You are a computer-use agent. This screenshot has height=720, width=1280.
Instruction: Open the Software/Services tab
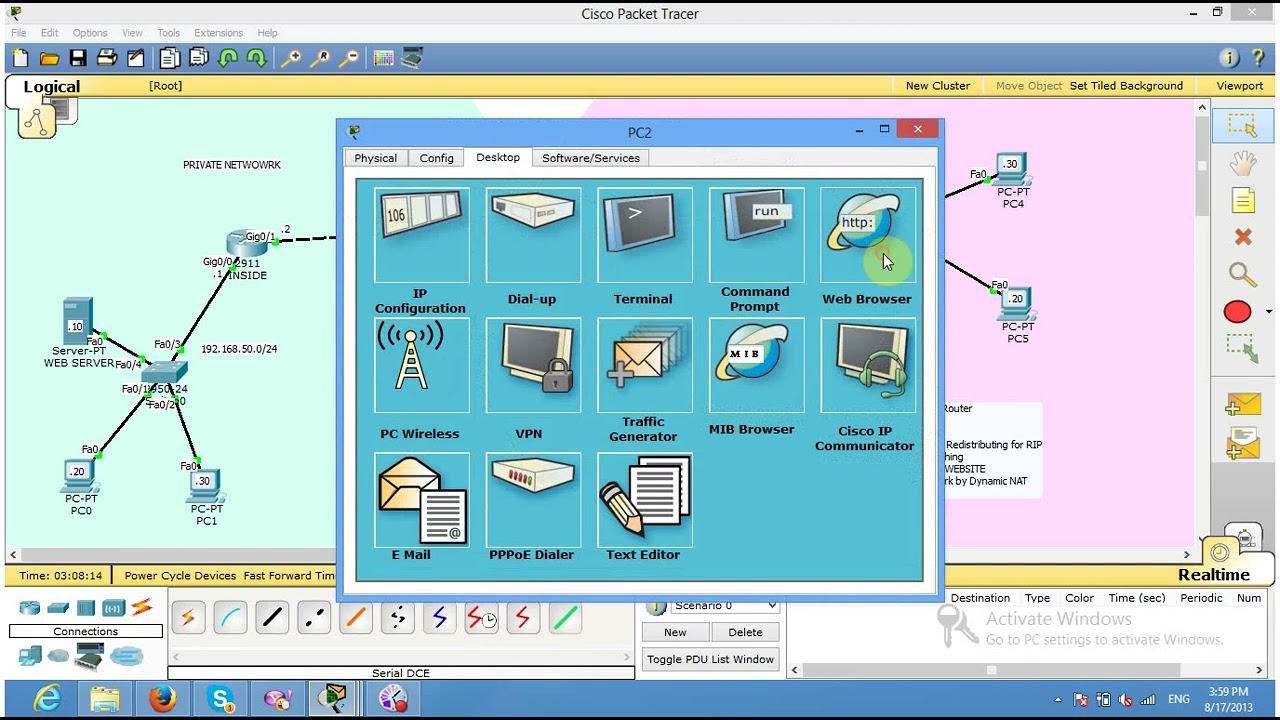[x=591, y=158]
